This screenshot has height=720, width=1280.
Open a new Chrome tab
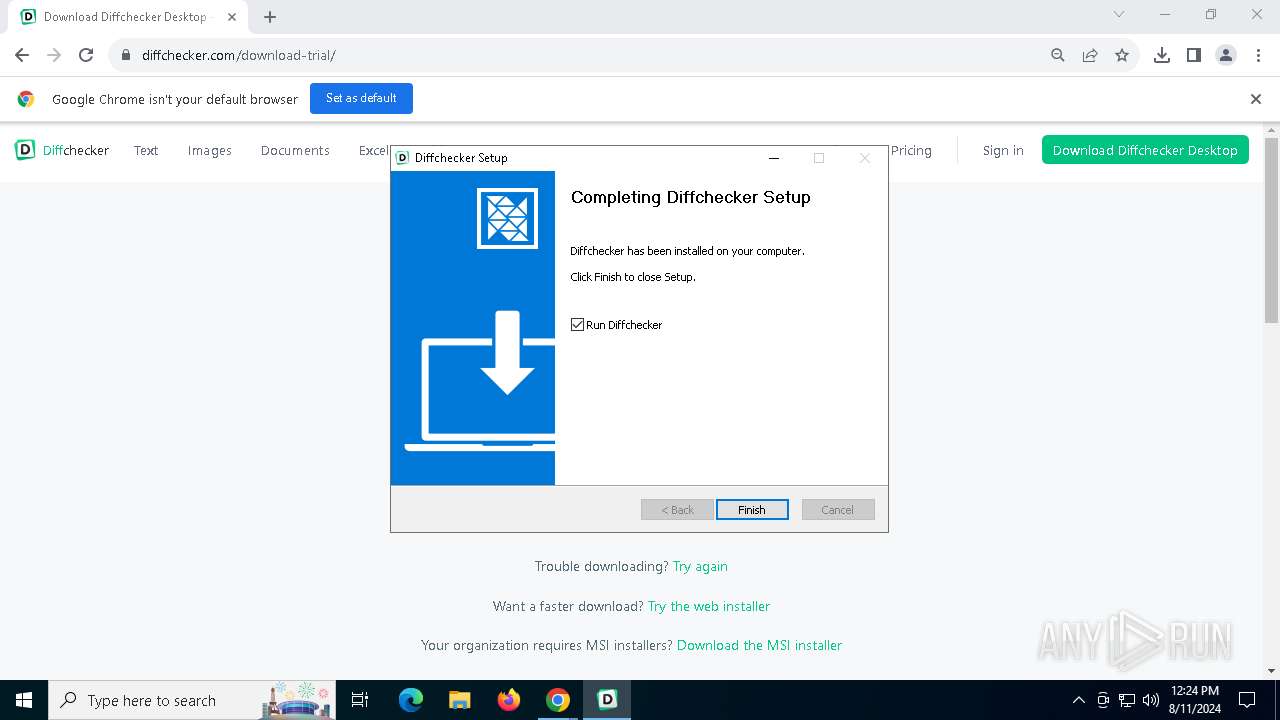pyautogui.click(x=270, y=17)
